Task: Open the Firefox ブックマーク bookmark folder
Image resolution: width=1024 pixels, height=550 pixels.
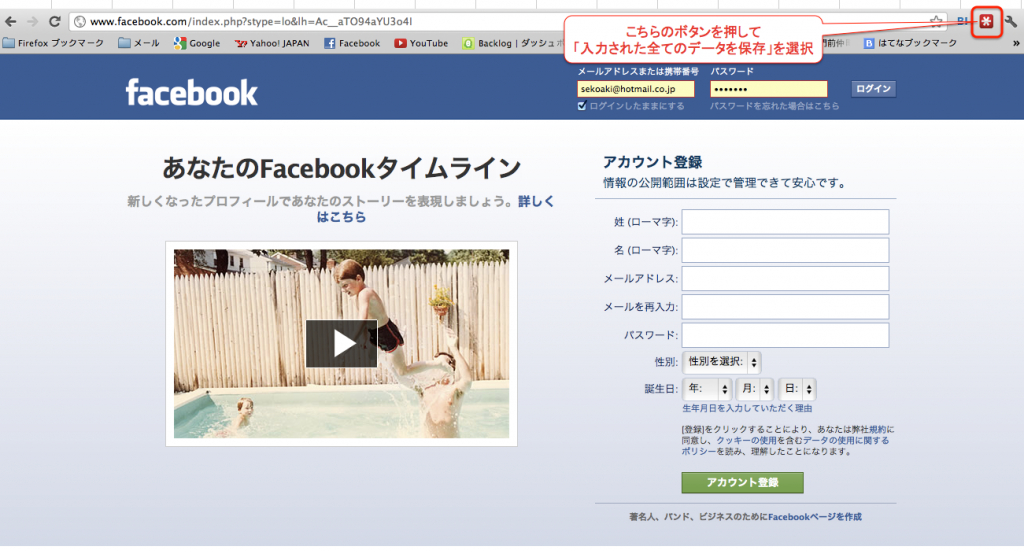Action: [x=54, y=43]
